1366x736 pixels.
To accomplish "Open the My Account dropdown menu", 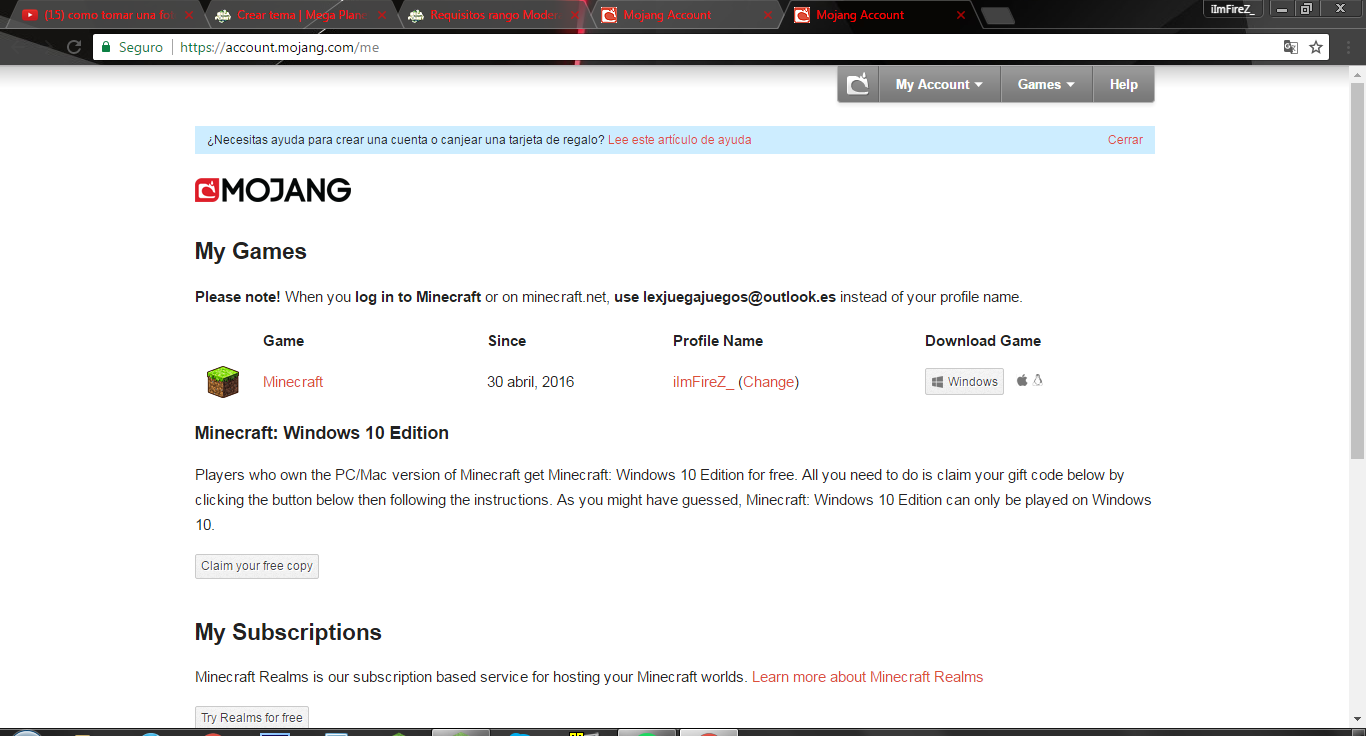I will pyautogui.click(x=939, y=84).
